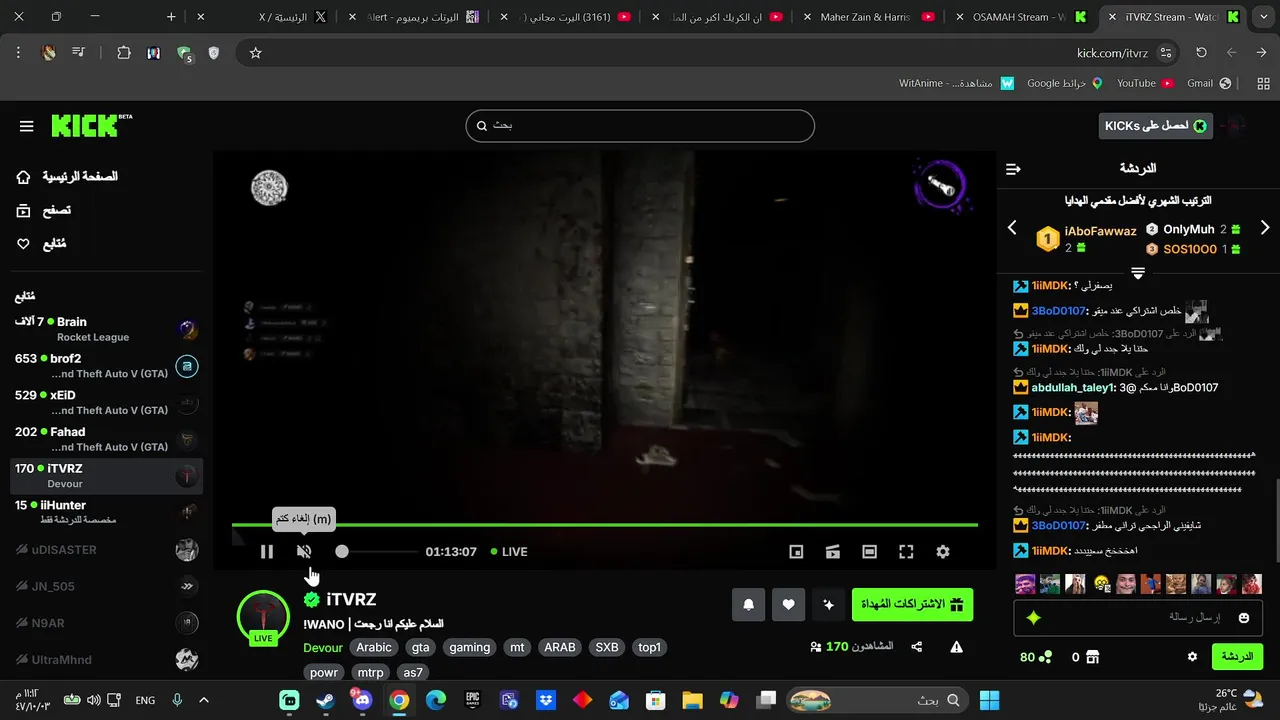Toggle picture-in-picture mini player

coord(796,551)
